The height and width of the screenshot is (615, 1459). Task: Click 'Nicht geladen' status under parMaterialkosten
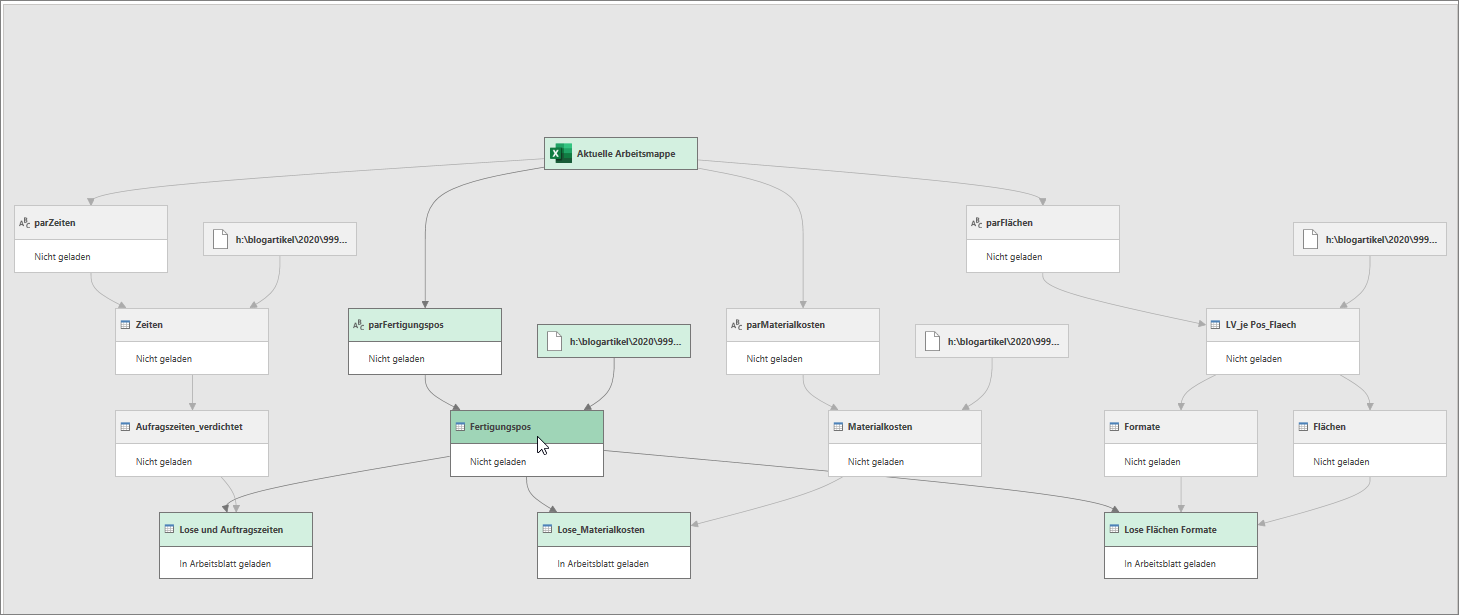click(x=775, y=359)
